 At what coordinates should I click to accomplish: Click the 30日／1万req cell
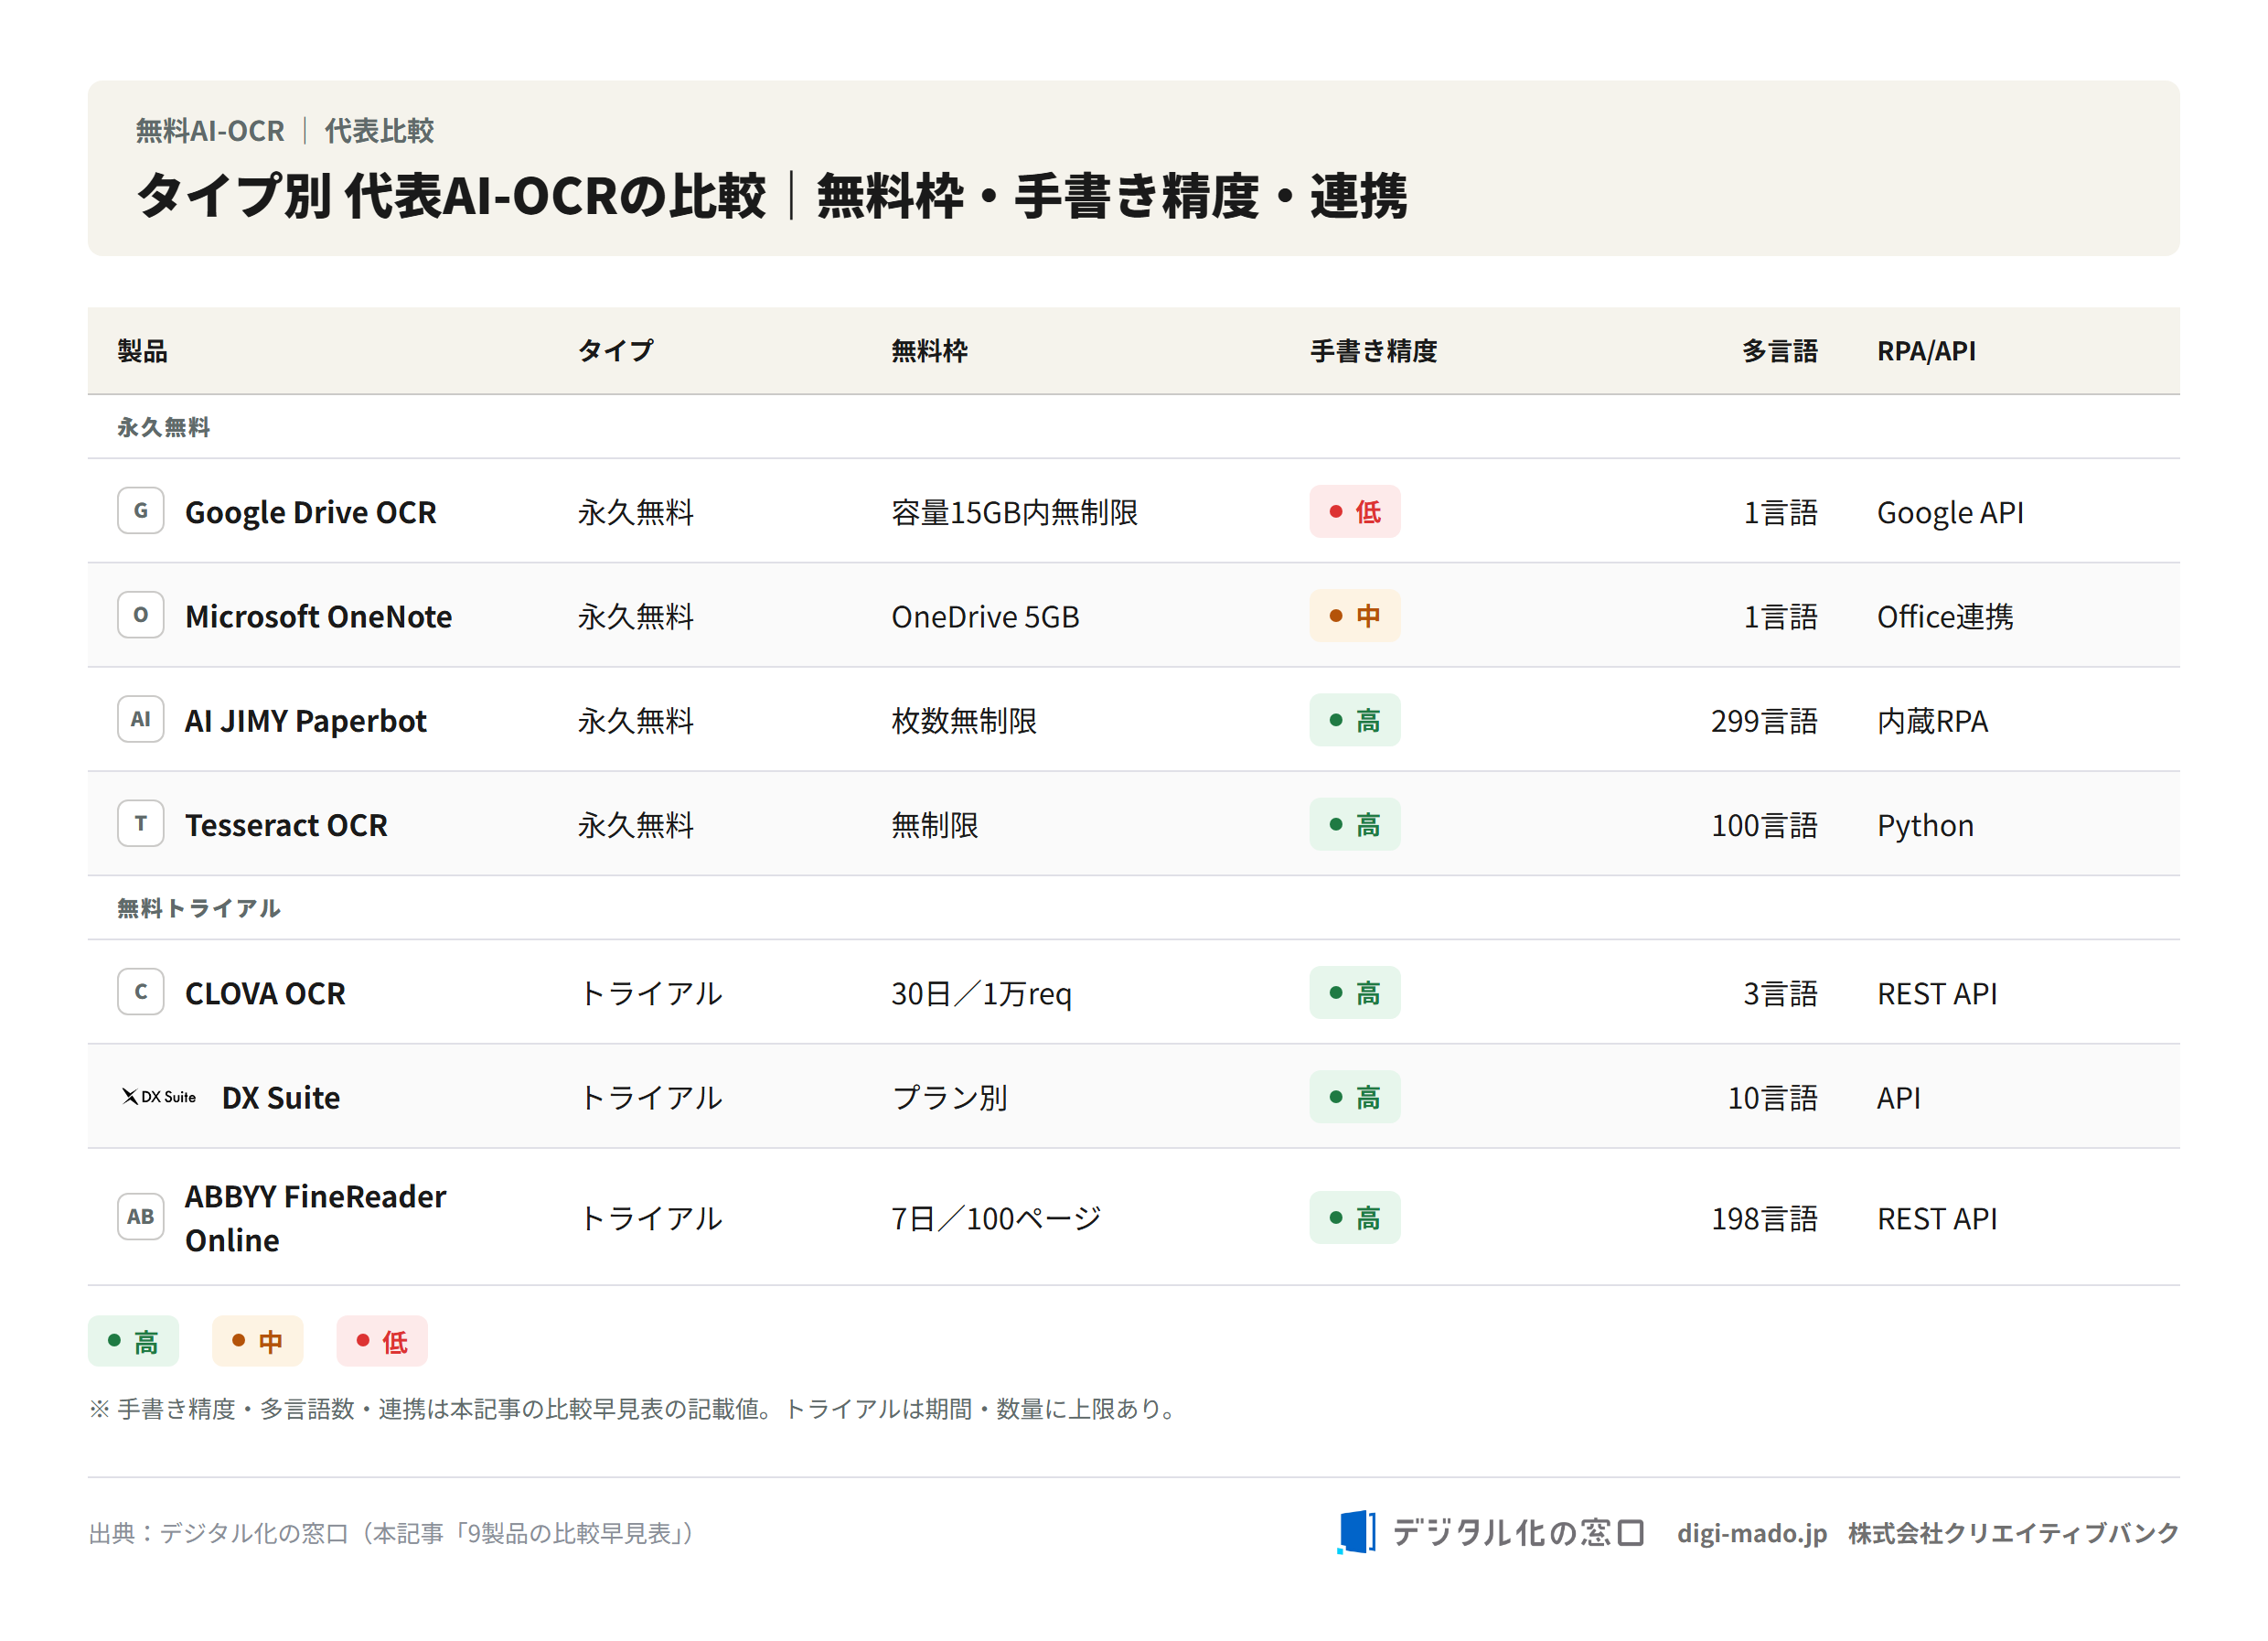981,993
